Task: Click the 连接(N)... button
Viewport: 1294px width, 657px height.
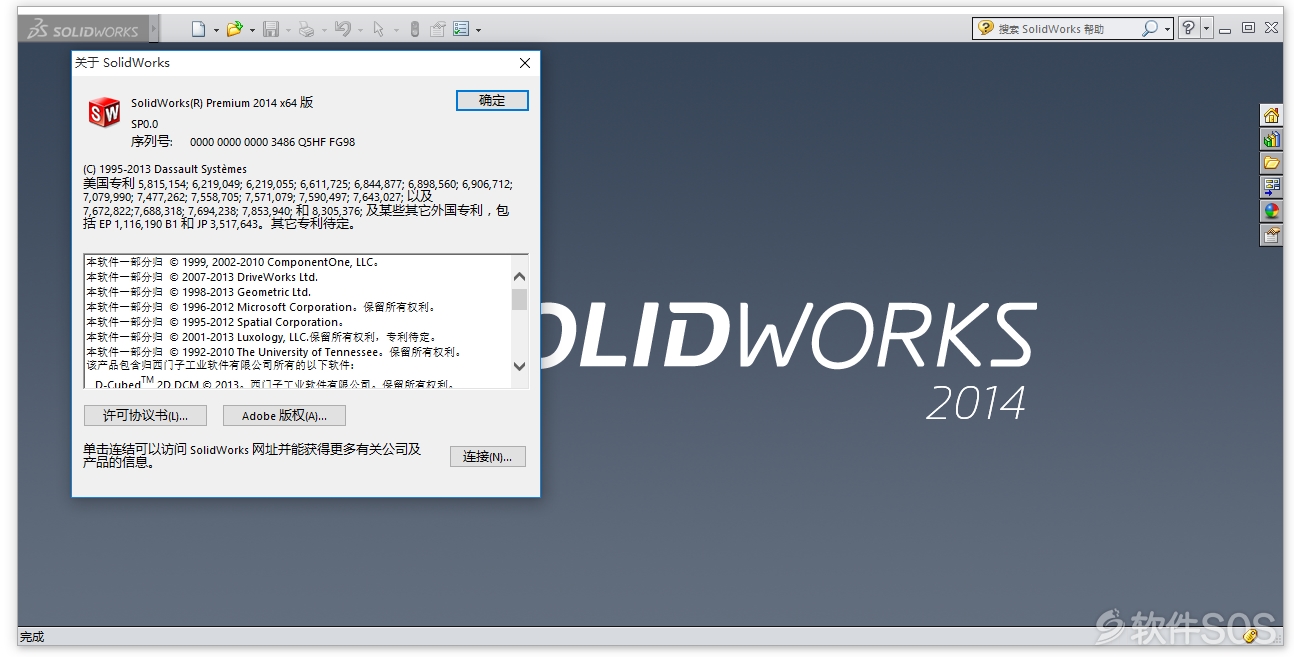Action: point(487,456)
